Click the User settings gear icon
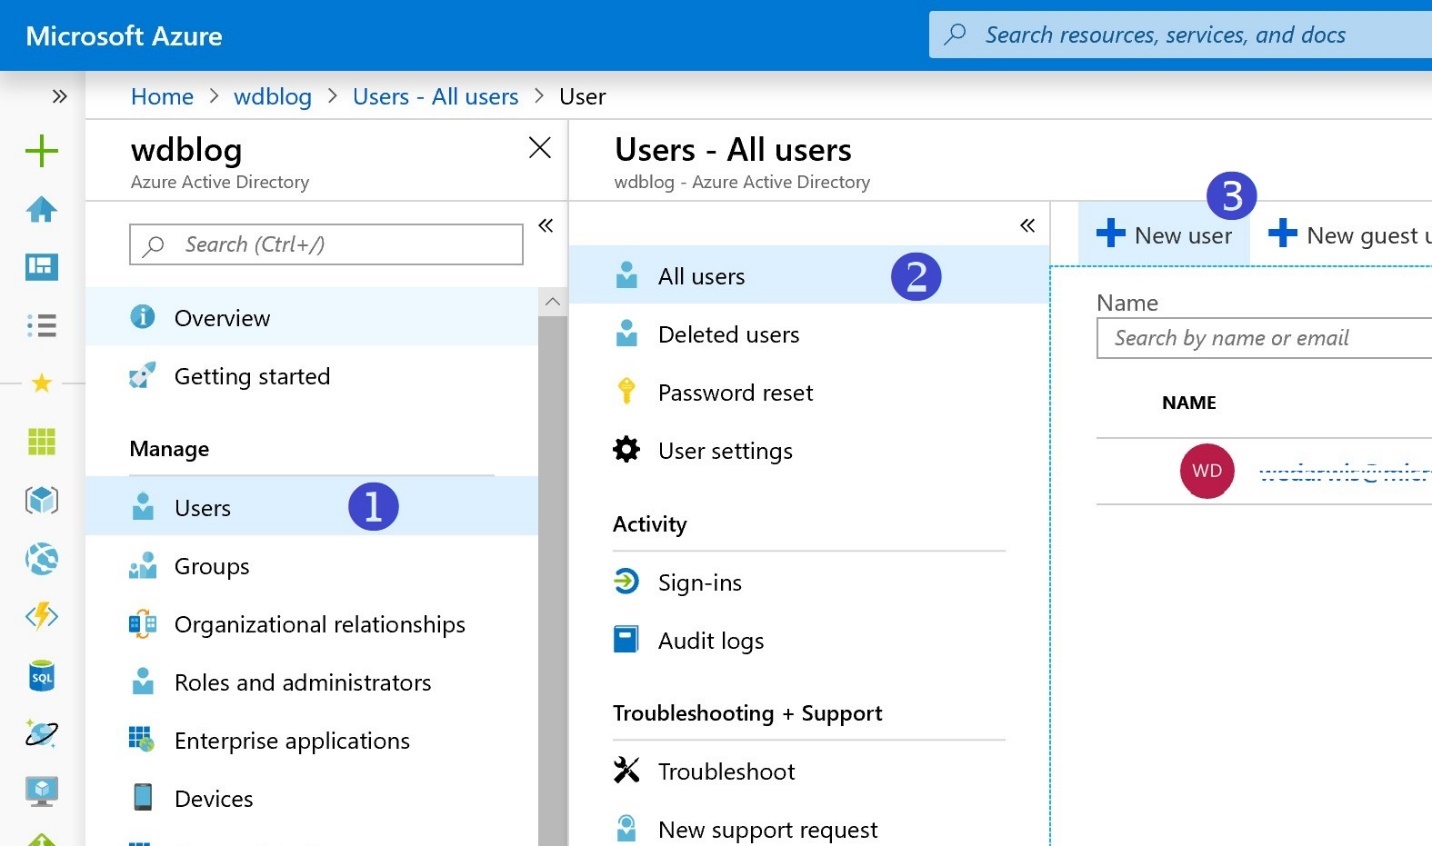Screen dimensions: 1432x846 626,449
